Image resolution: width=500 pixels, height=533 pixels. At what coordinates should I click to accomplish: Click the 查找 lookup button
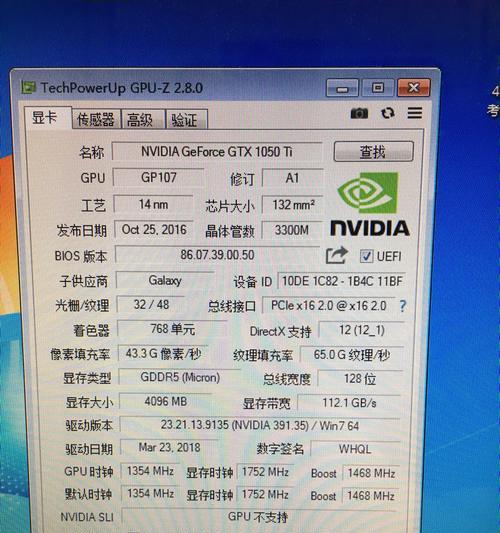pyautogui.click(x=374, y=152)
